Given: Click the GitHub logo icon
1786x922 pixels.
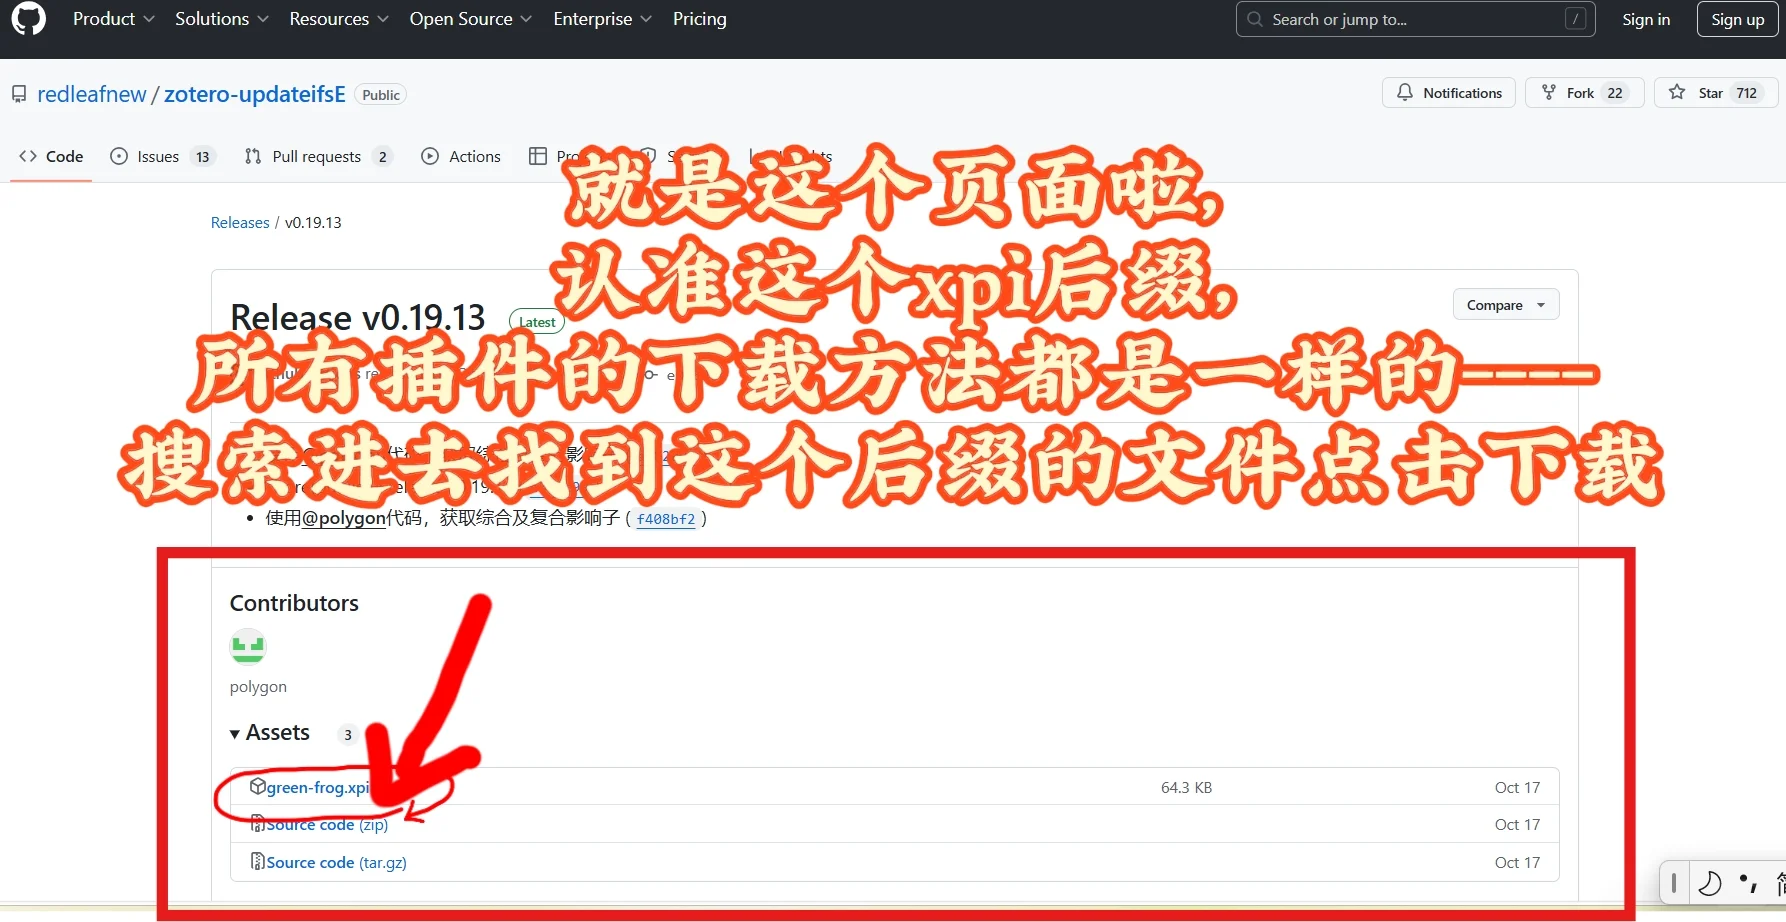Looking at the screenshot, I should (28, 19).
